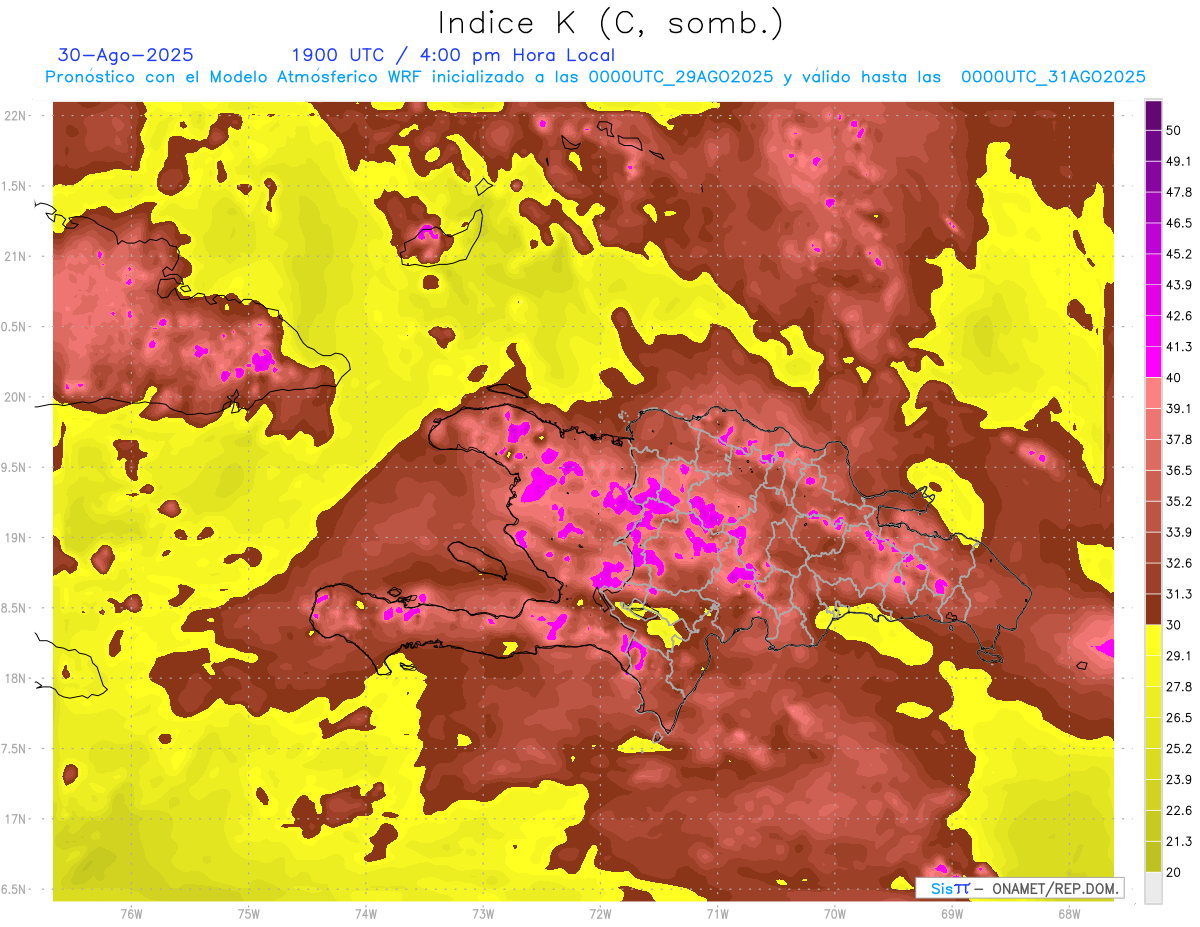Click the colorbar label "37.8"
This screenshot has height=927, width=1200.
[x=1179, y=439]
